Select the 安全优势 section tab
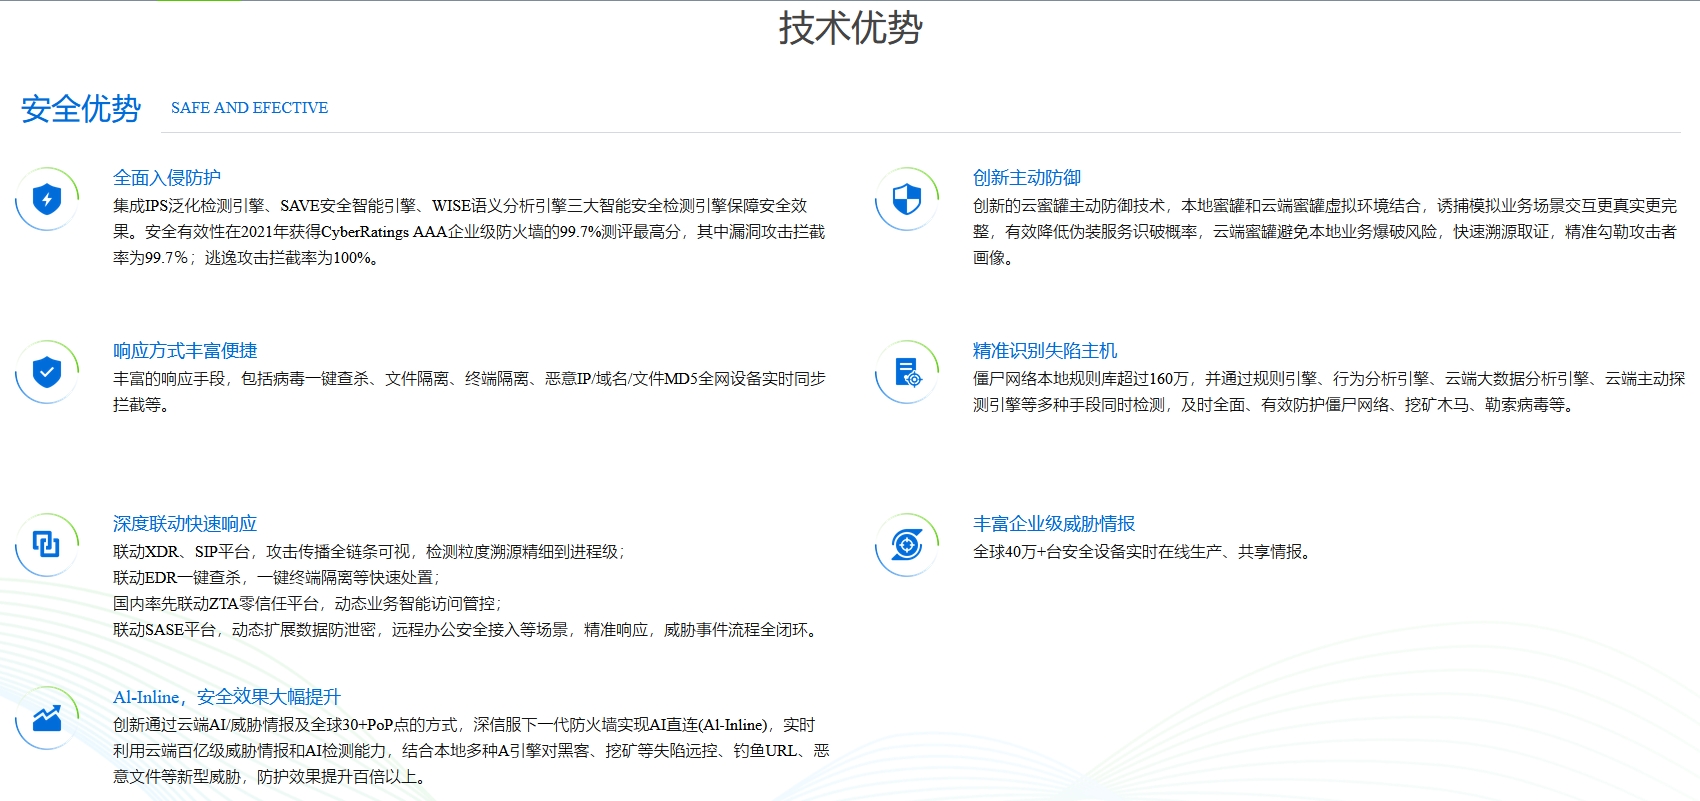 pos(81,109)
